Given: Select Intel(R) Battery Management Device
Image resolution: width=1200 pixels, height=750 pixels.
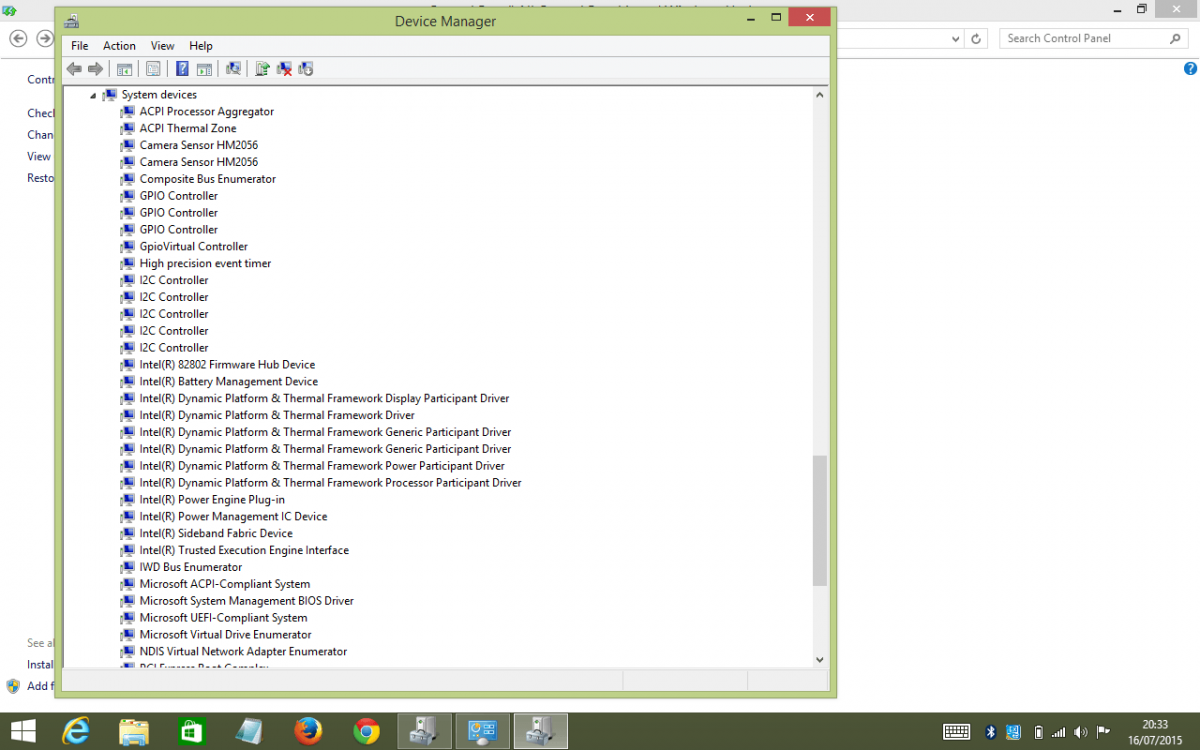Looking at the screenshot, I should click(x=228, y=382).
